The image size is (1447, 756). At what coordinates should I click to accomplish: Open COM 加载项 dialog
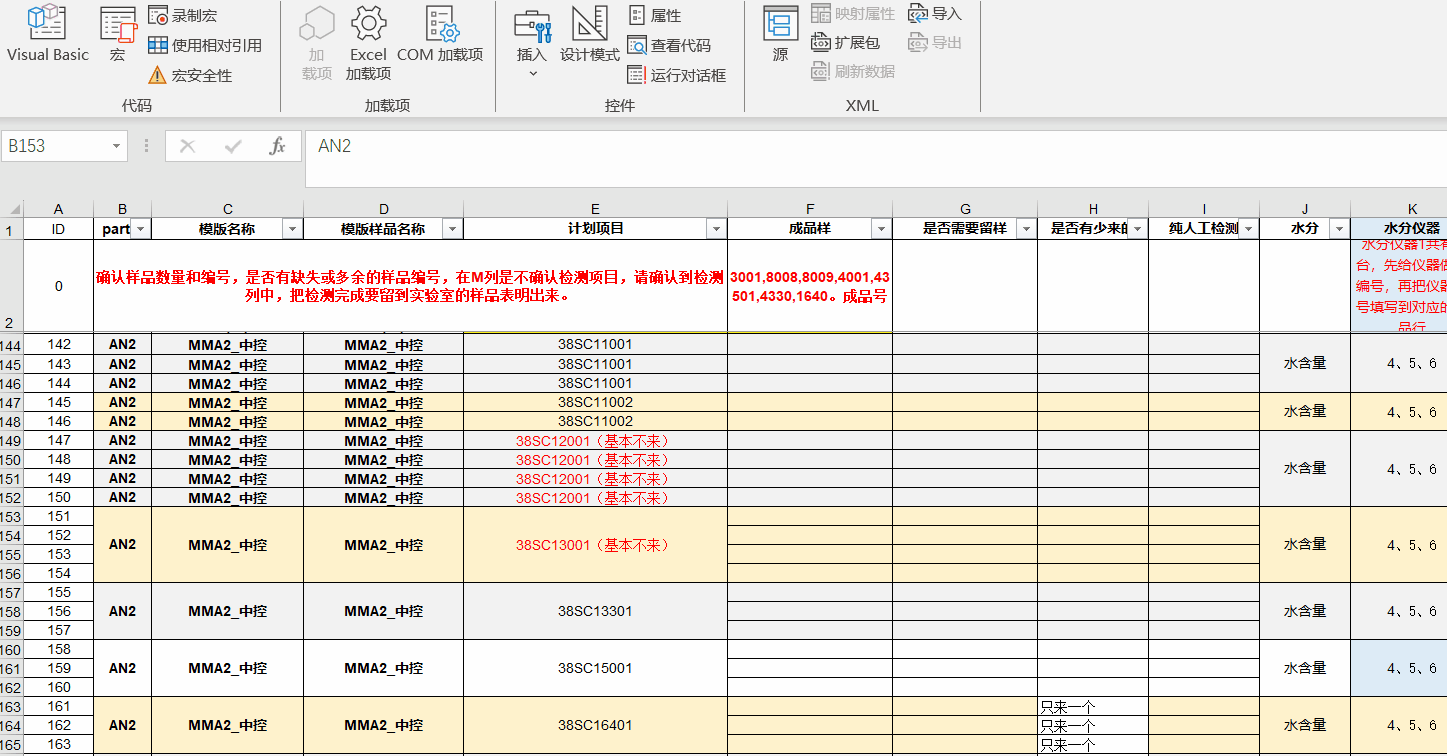(x=440, y=35)
